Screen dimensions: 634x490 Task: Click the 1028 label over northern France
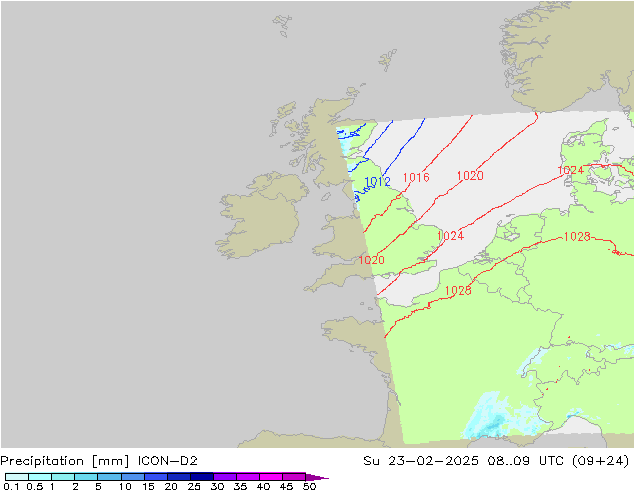pos(458,290)
